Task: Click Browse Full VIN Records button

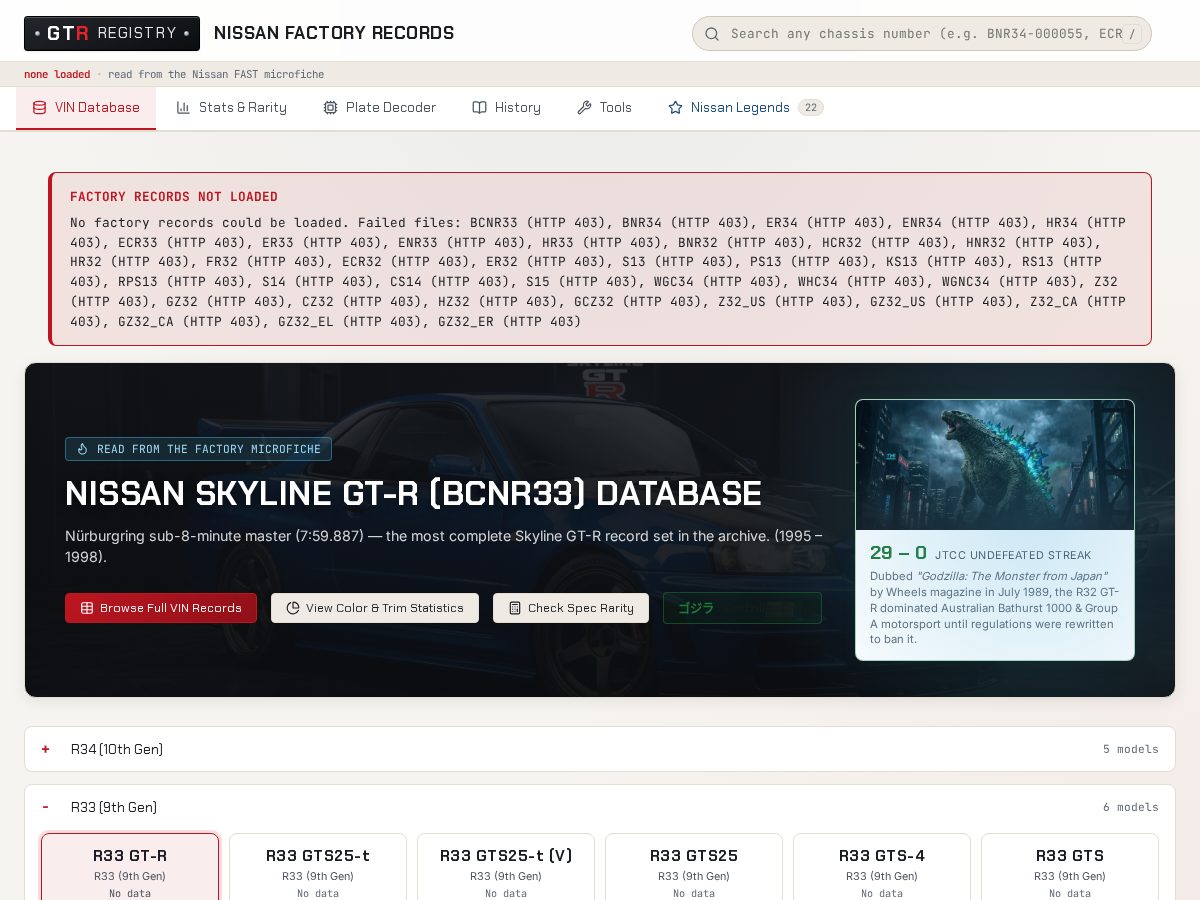Action: tap(161, 608)
